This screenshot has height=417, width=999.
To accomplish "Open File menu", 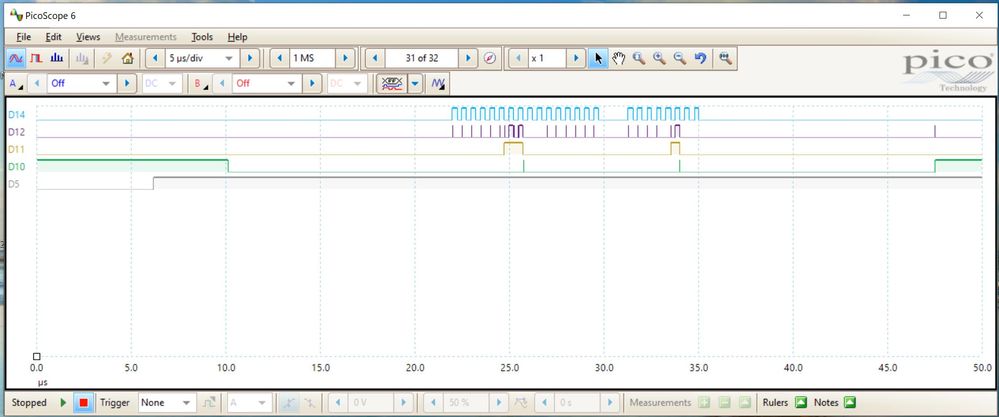I will pyautogui.click(x=24, y=37).
